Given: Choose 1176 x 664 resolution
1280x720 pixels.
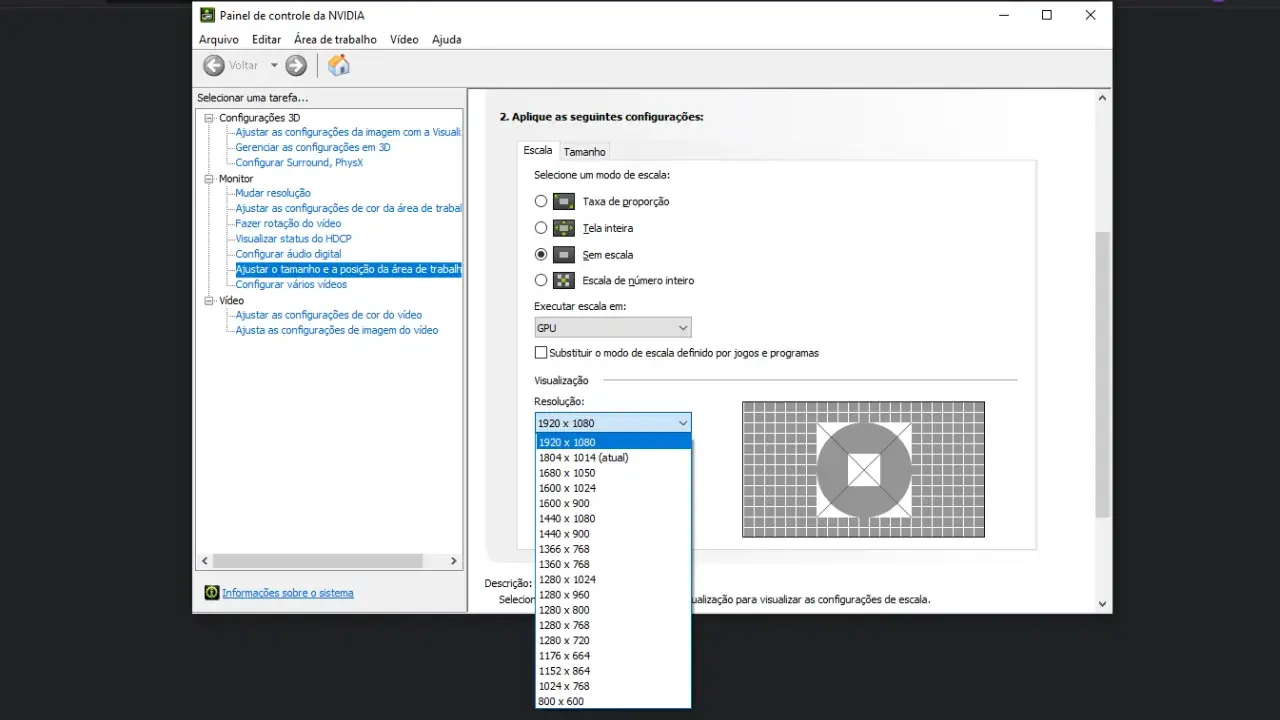Looking at the screenshot, I should click(x=613, y=656).
